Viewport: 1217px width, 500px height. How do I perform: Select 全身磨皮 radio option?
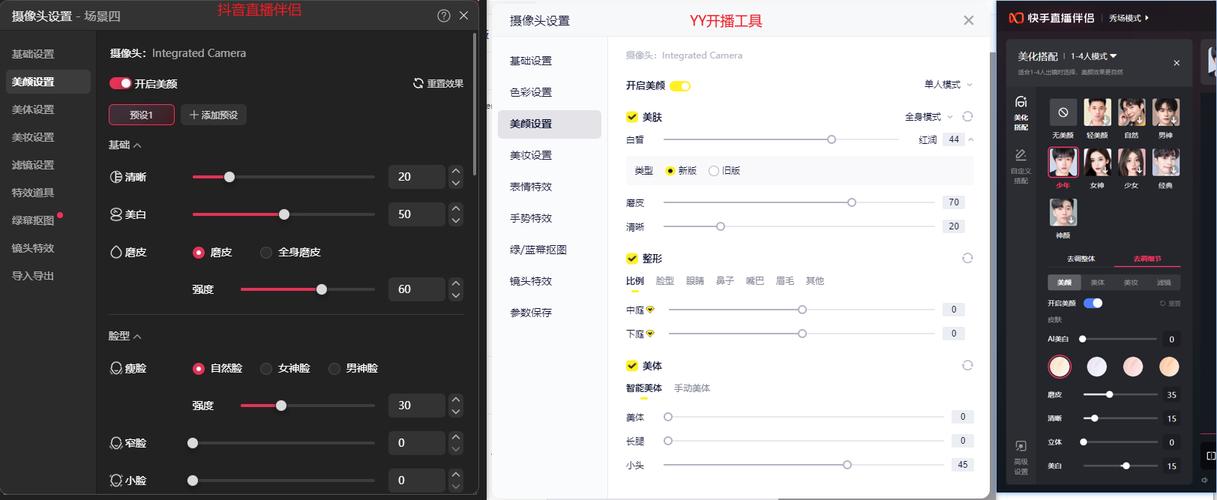[x=266, y=253]
